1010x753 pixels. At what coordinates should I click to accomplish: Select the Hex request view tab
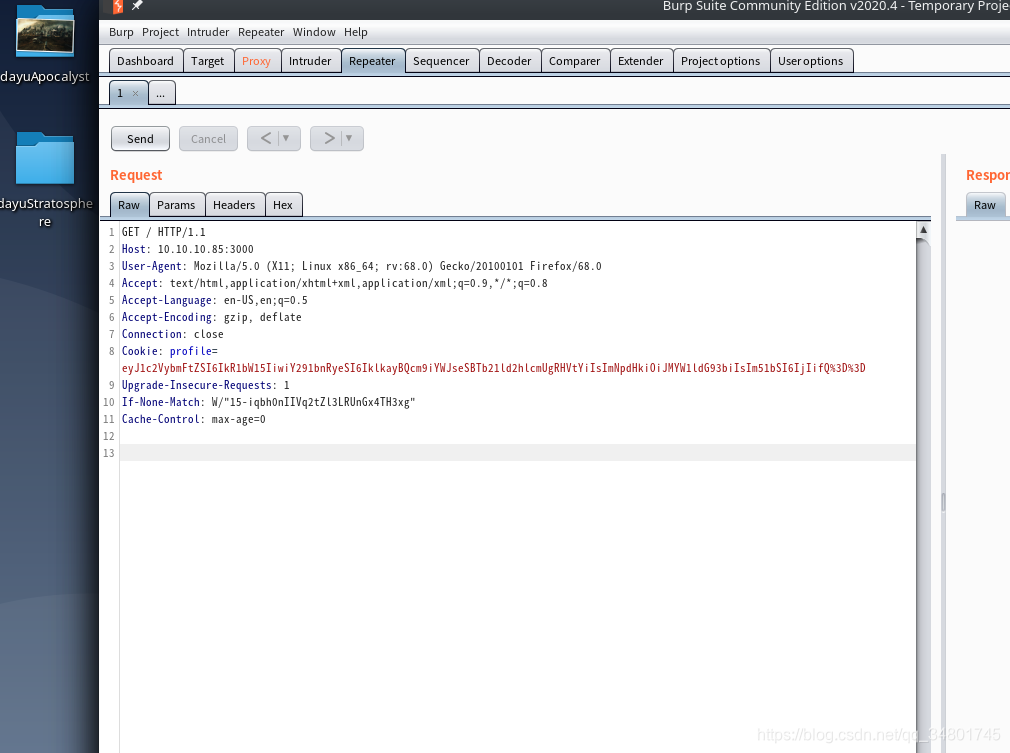pos(283,205)
